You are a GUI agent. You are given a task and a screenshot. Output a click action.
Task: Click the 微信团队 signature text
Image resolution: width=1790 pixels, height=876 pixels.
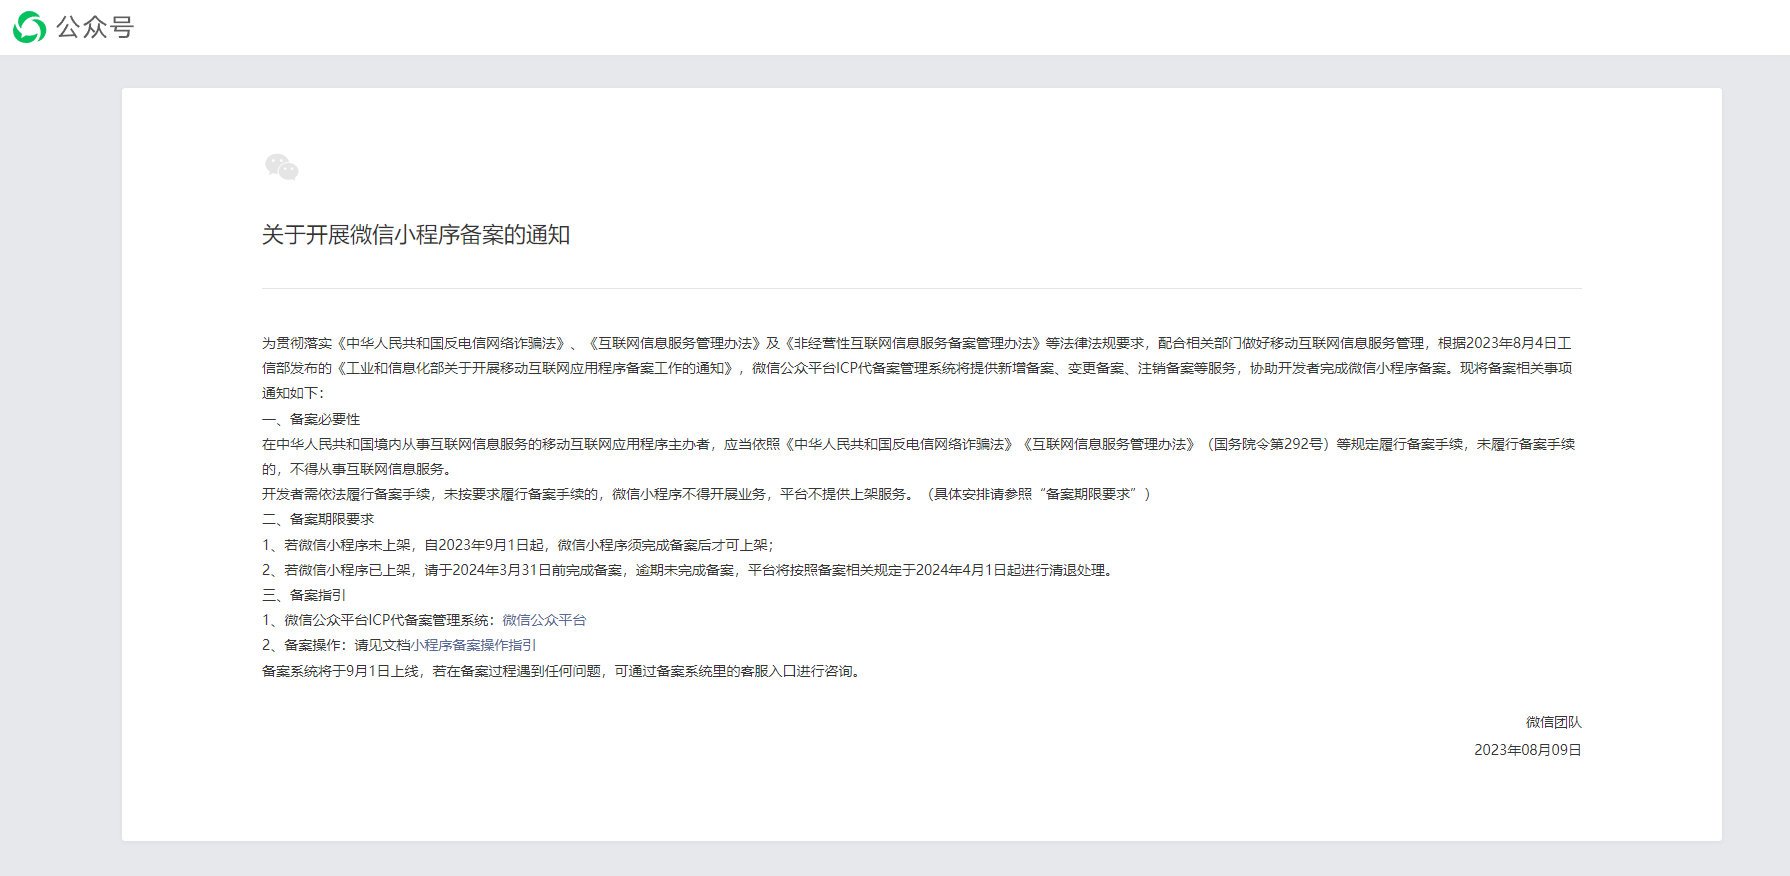tap(1553, 722)
